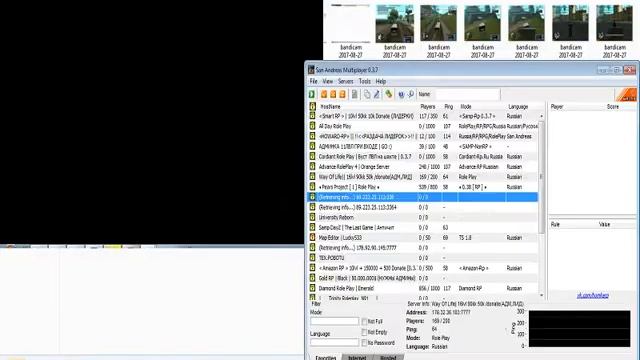The width and height of the screenshot is (640, 360).
Task: Click the lock column header icon
Action: click(312, 106)
